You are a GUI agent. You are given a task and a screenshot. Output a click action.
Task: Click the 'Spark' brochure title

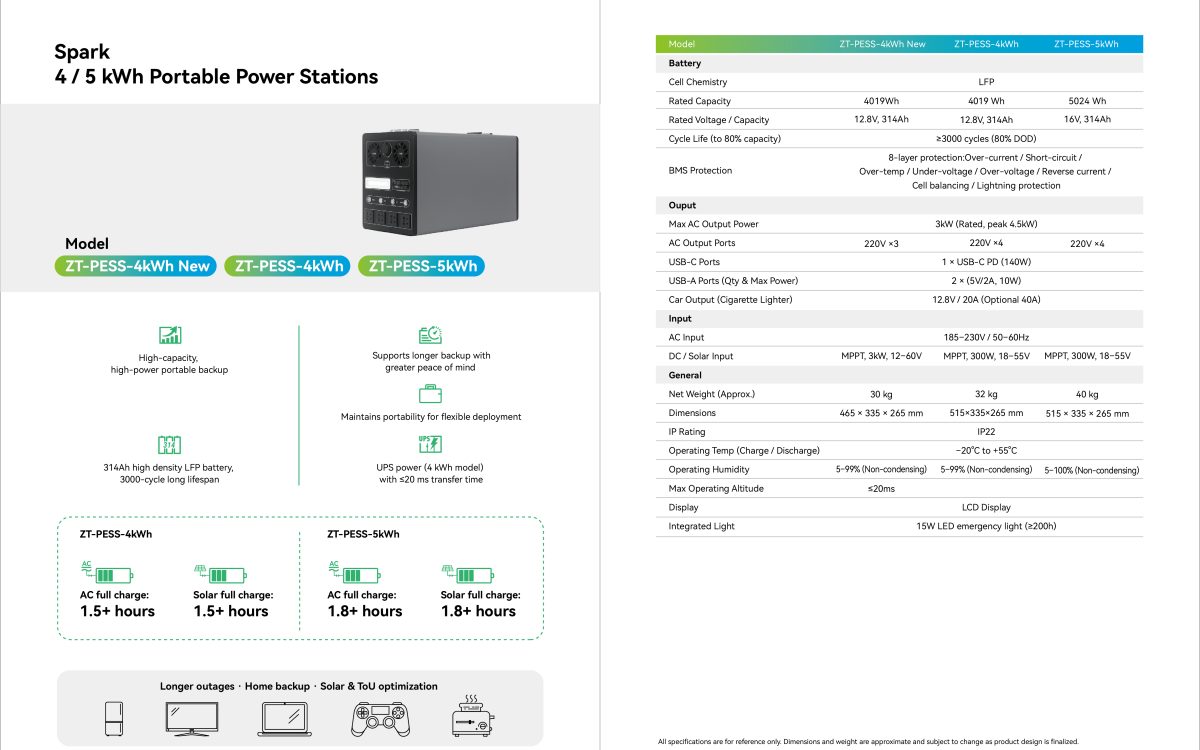tap(82, 52)
